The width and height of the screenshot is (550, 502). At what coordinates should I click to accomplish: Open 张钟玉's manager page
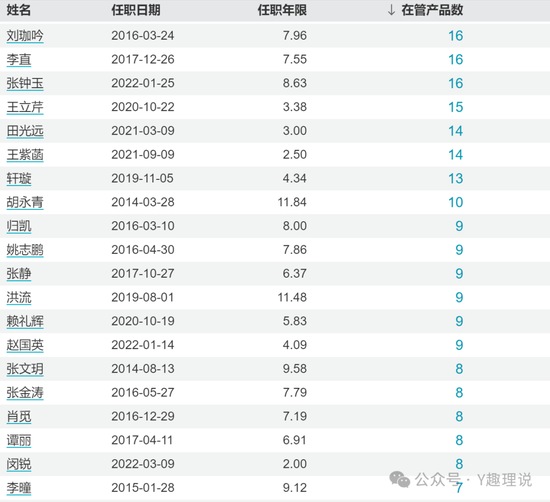pos(25,83)
